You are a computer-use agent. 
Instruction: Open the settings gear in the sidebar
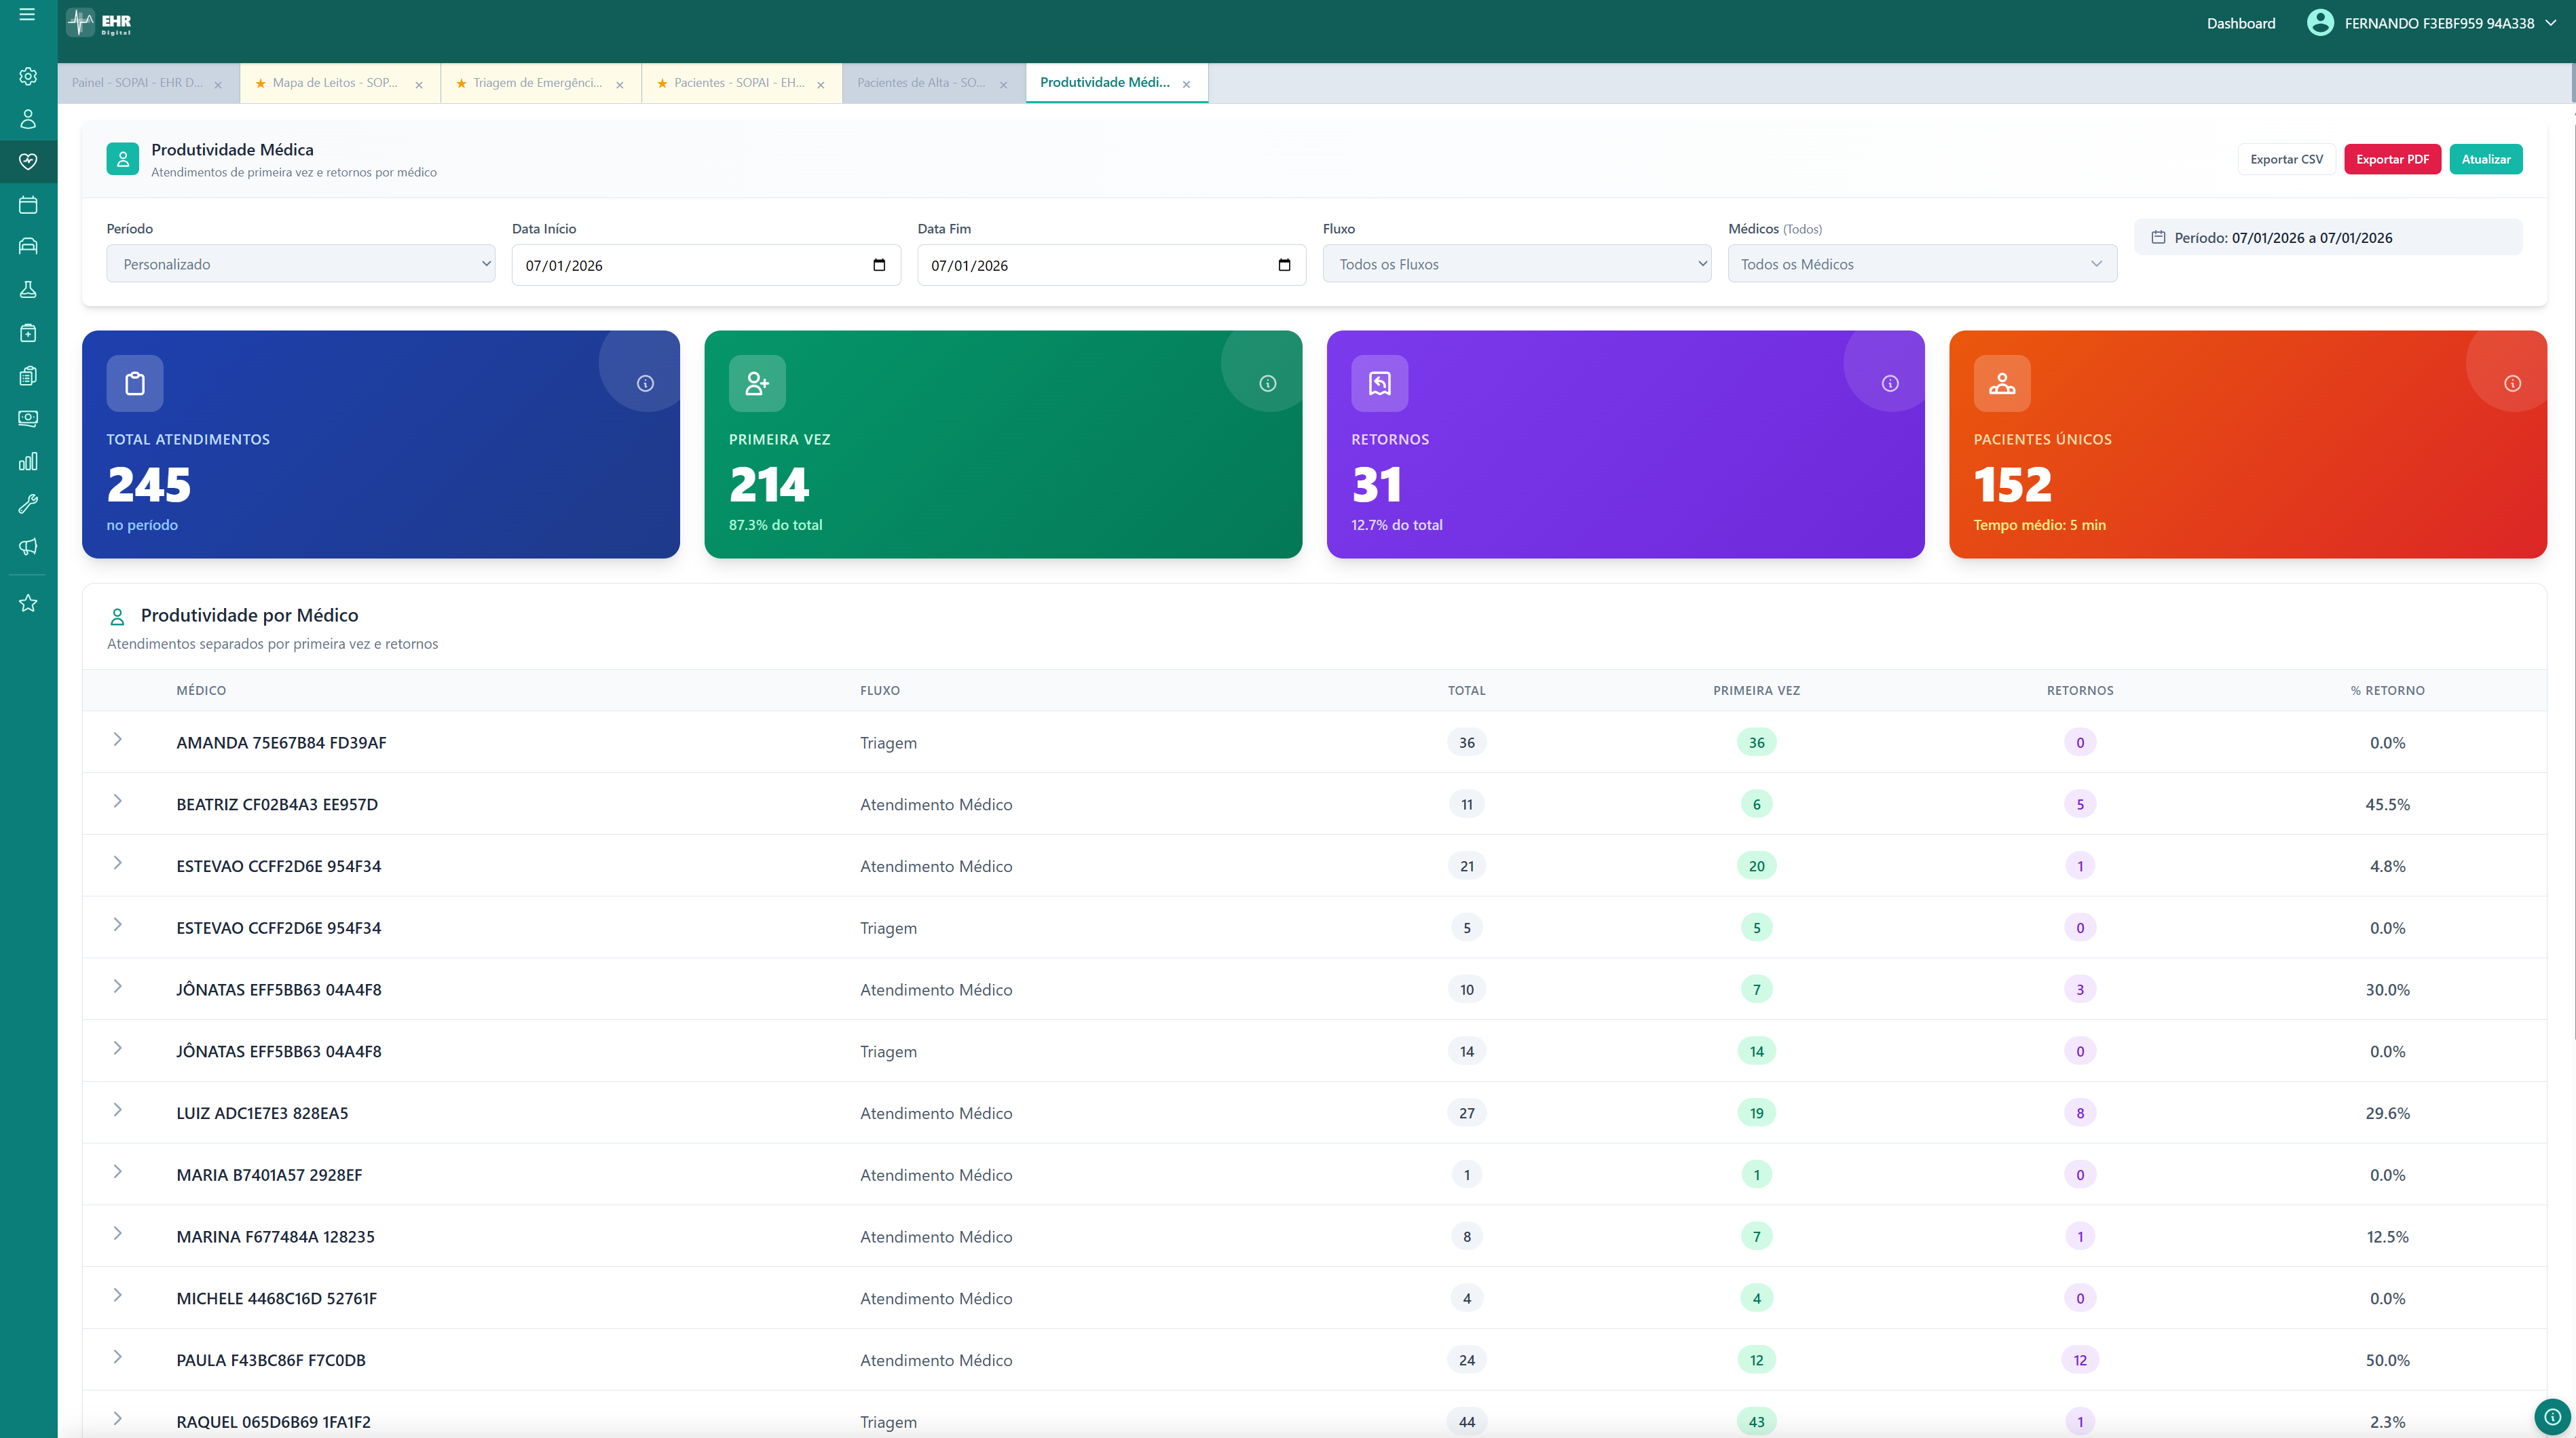27,76
